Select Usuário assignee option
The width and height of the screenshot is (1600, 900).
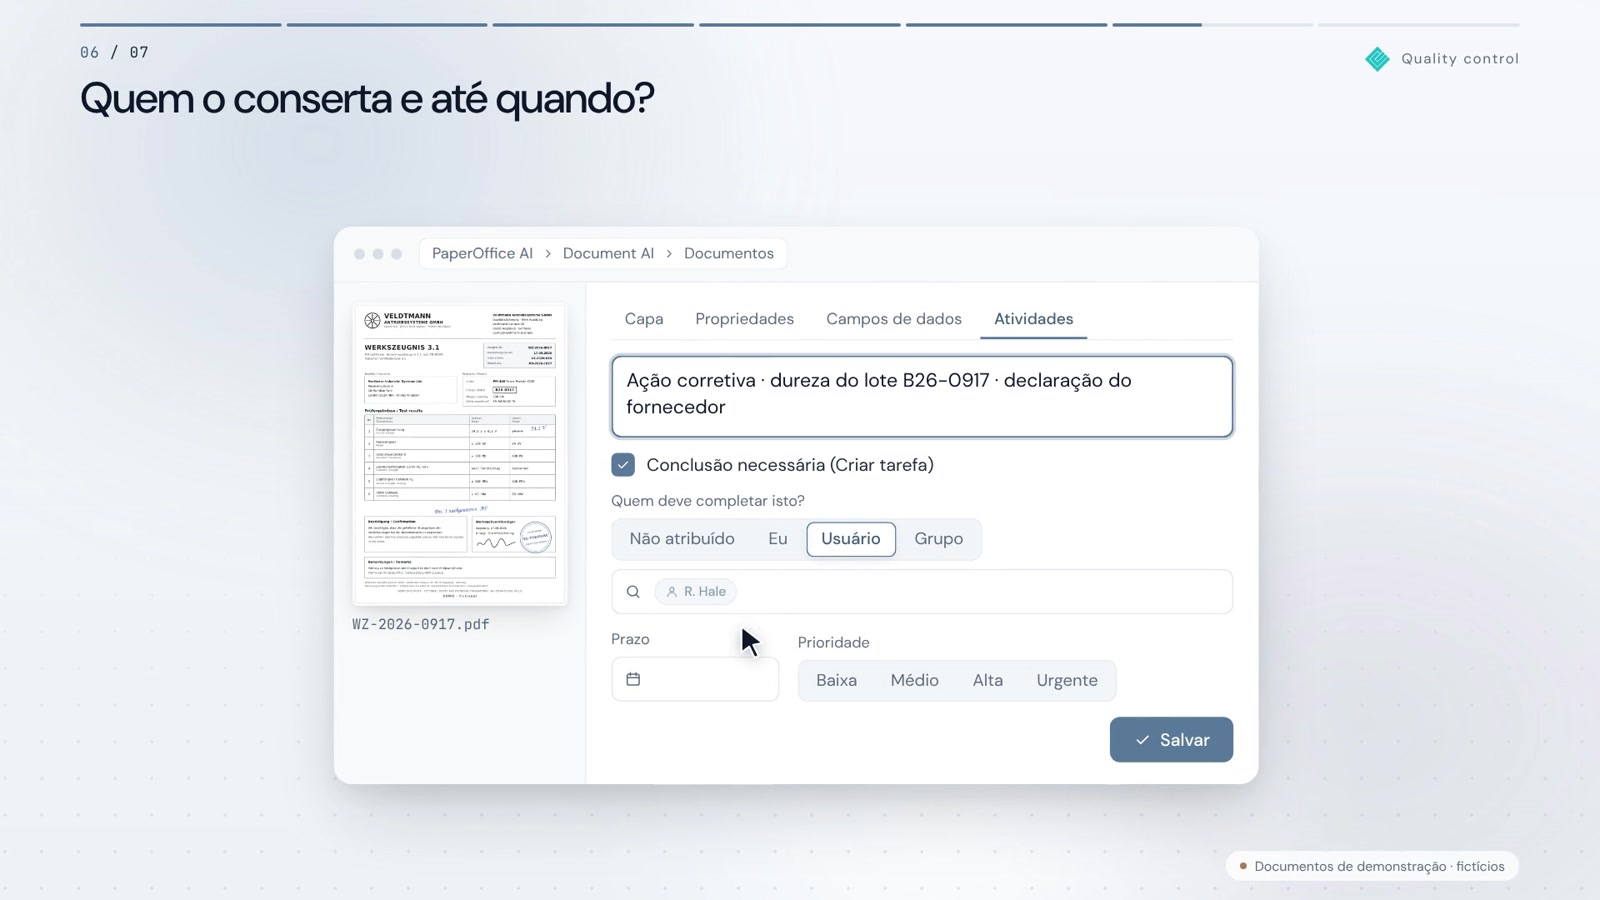pyautogui.click(x=851, y=539)
